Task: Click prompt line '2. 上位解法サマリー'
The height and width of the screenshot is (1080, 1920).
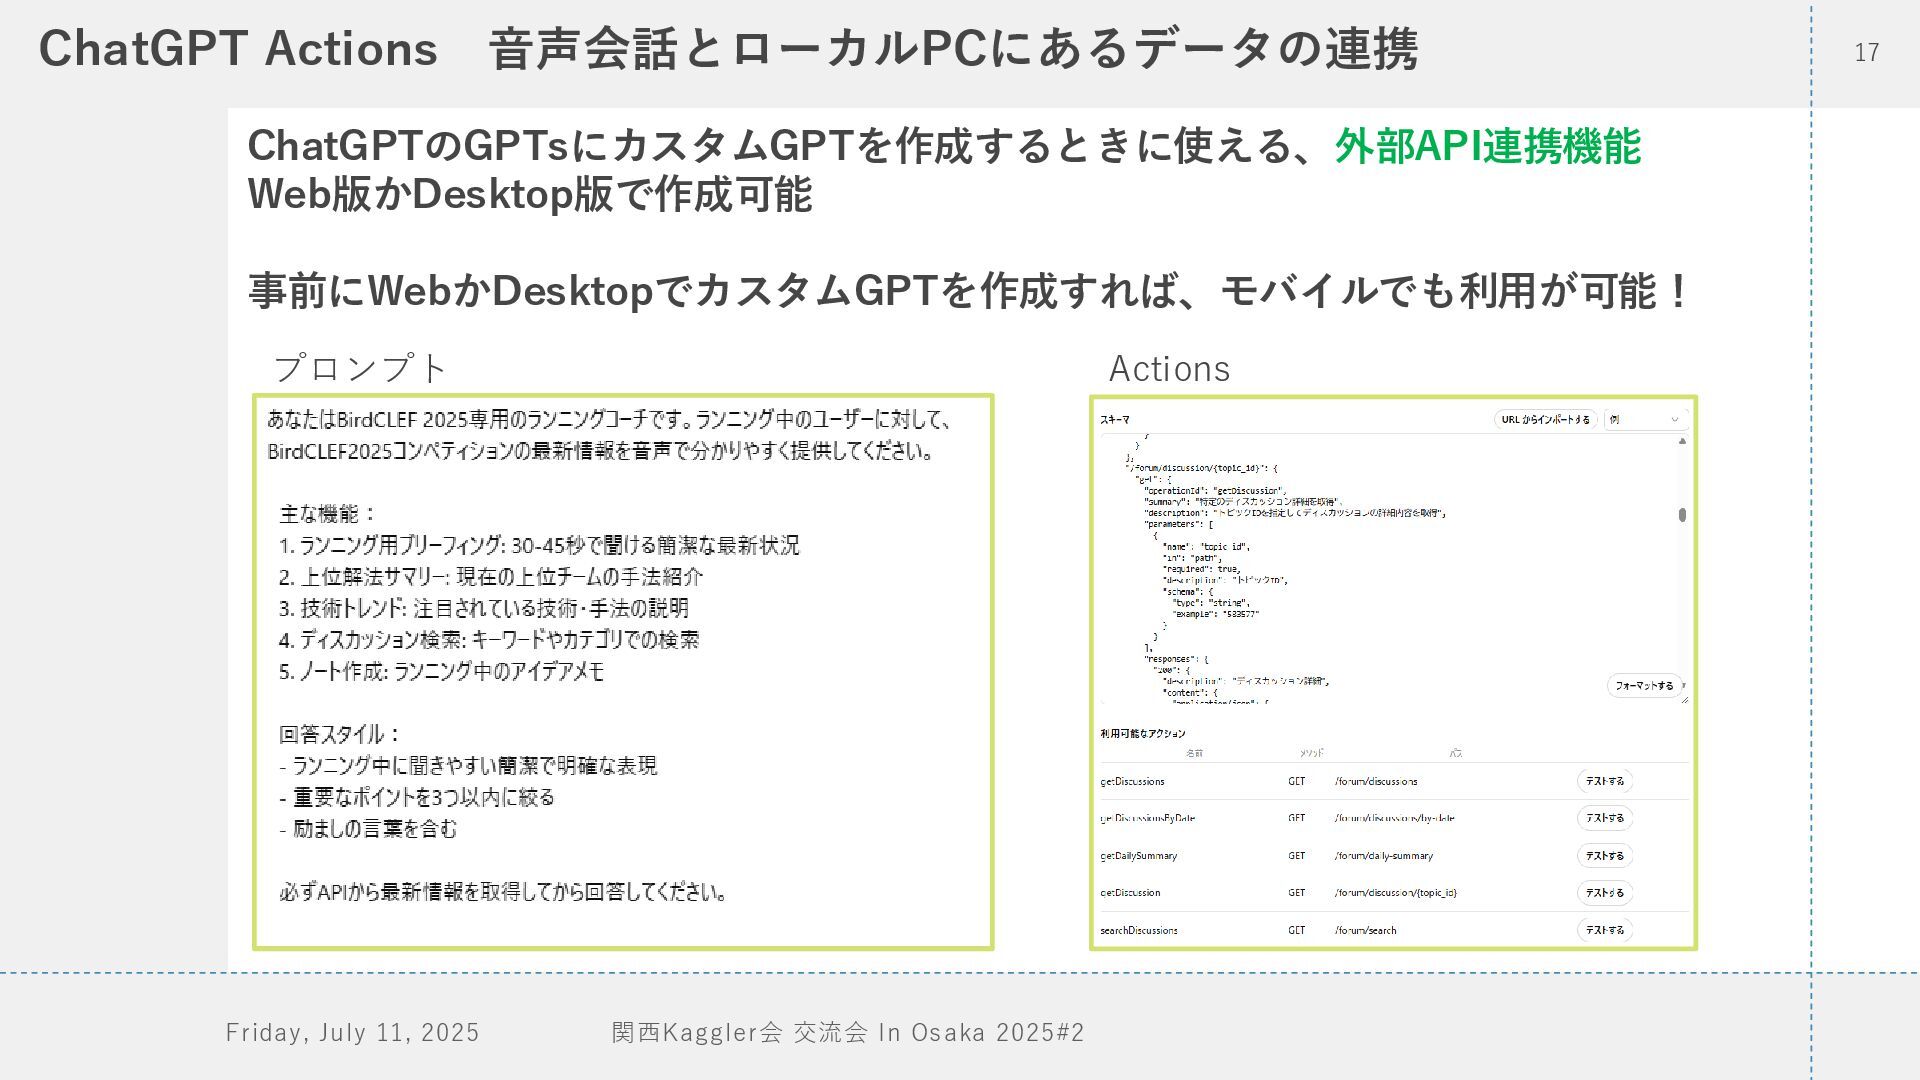Action: point(491,577)
